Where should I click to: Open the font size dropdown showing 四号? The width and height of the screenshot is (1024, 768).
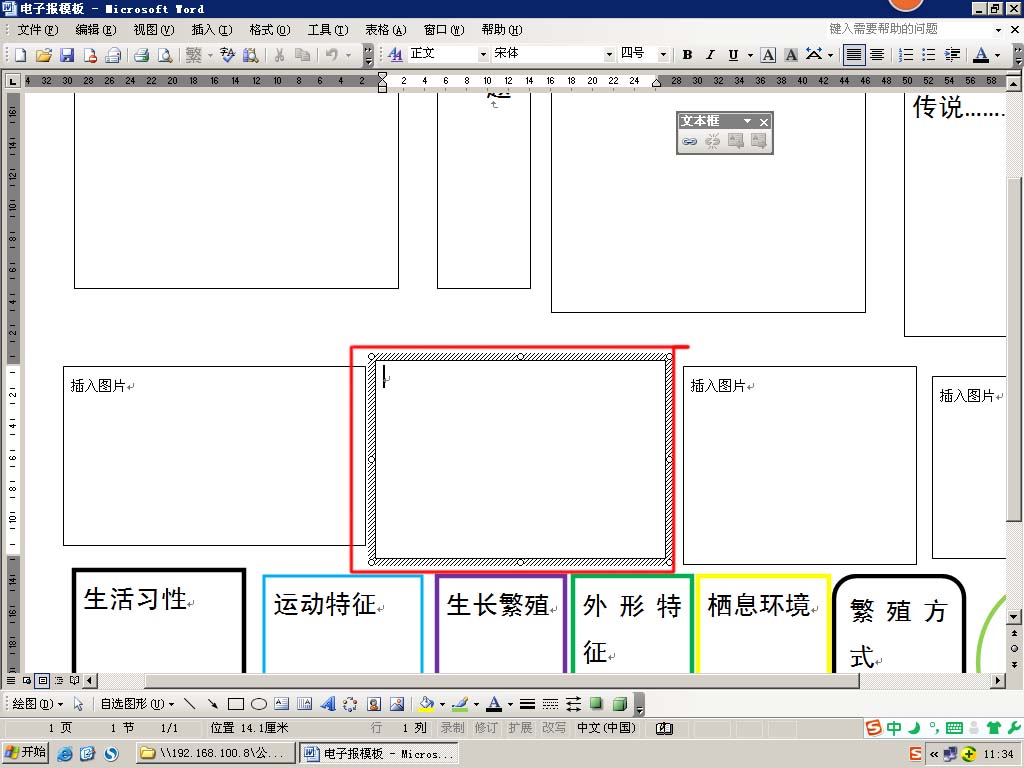pos(662,55)
